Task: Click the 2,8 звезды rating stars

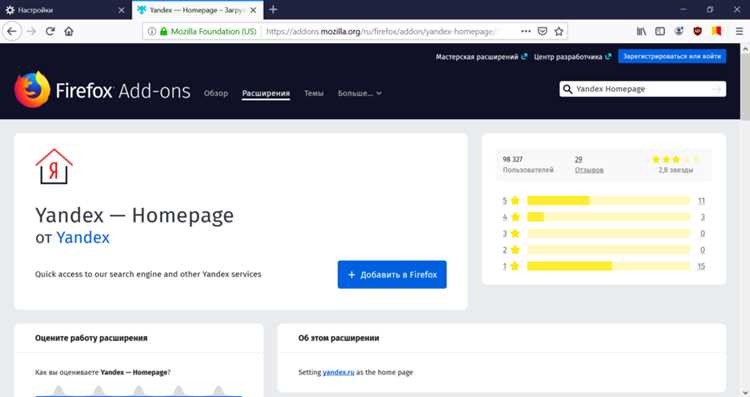Action: click(675, 159)
